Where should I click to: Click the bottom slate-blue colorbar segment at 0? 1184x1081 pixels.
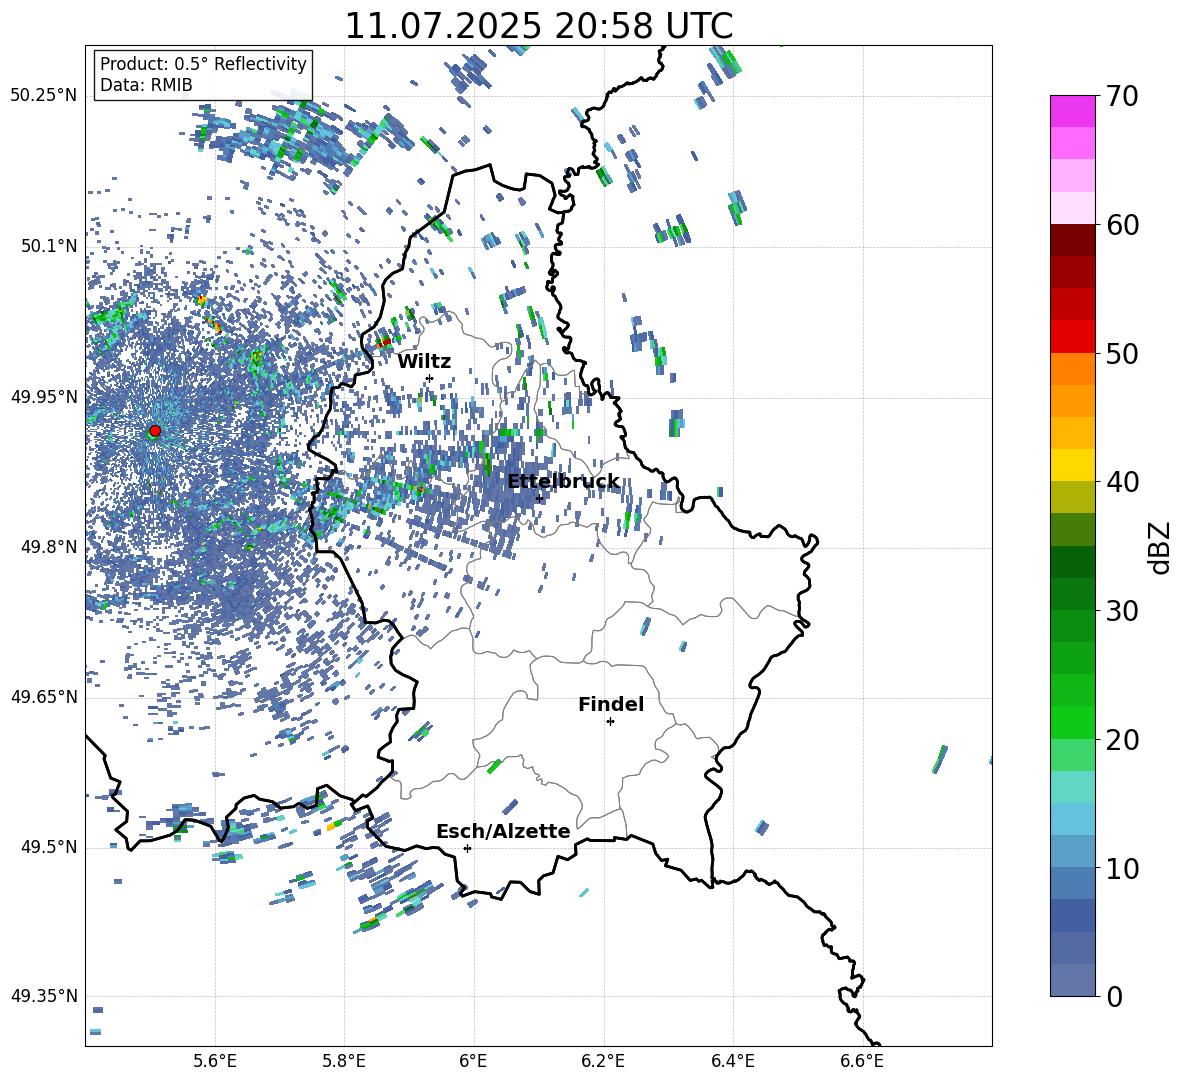[x=1072, y=980]
